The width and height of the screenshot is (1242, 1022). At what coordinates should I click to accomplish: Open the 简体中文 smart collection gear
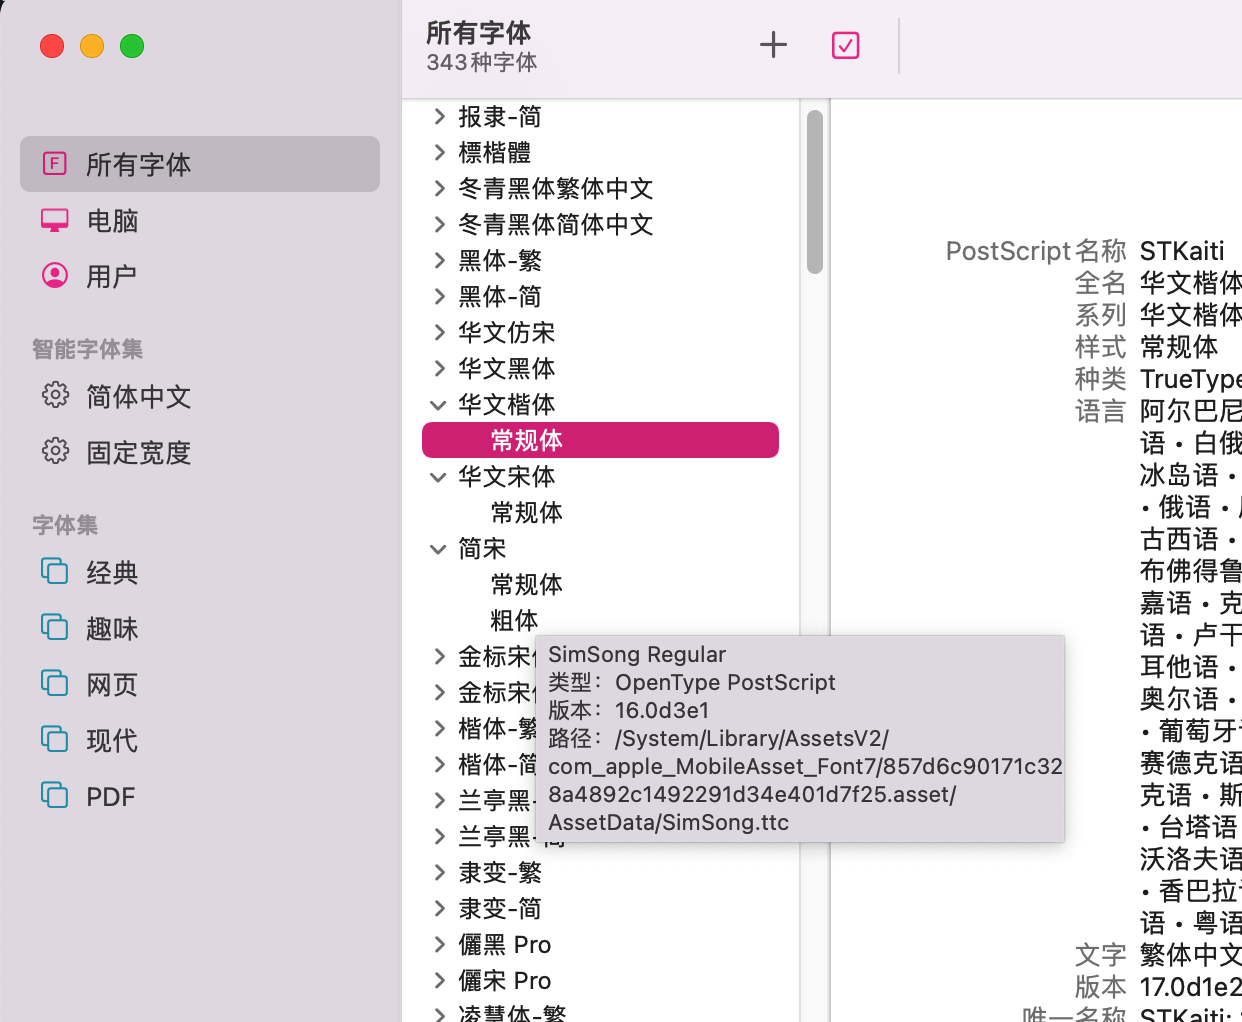click(x=55, y=396)
